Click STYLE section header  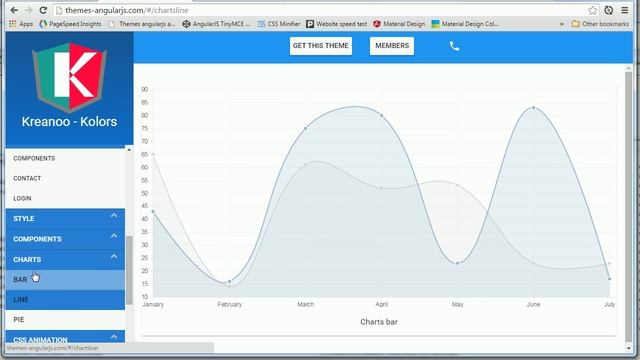[65, 219]
